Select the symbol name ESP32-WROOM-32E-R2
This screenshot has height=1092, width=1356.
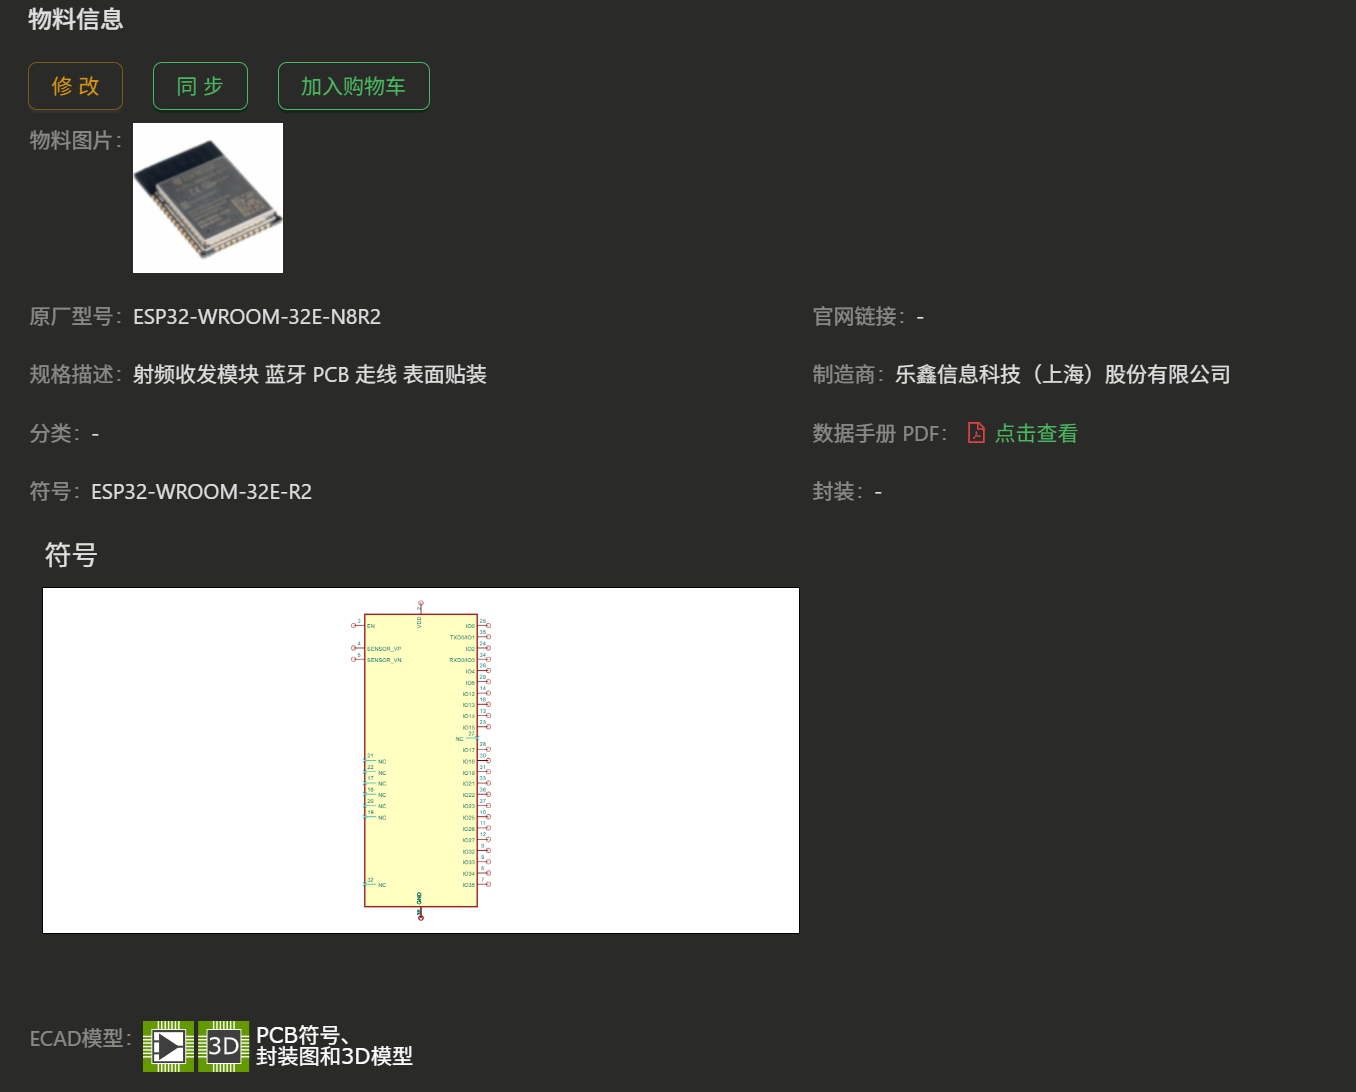[x=201, y=491]
